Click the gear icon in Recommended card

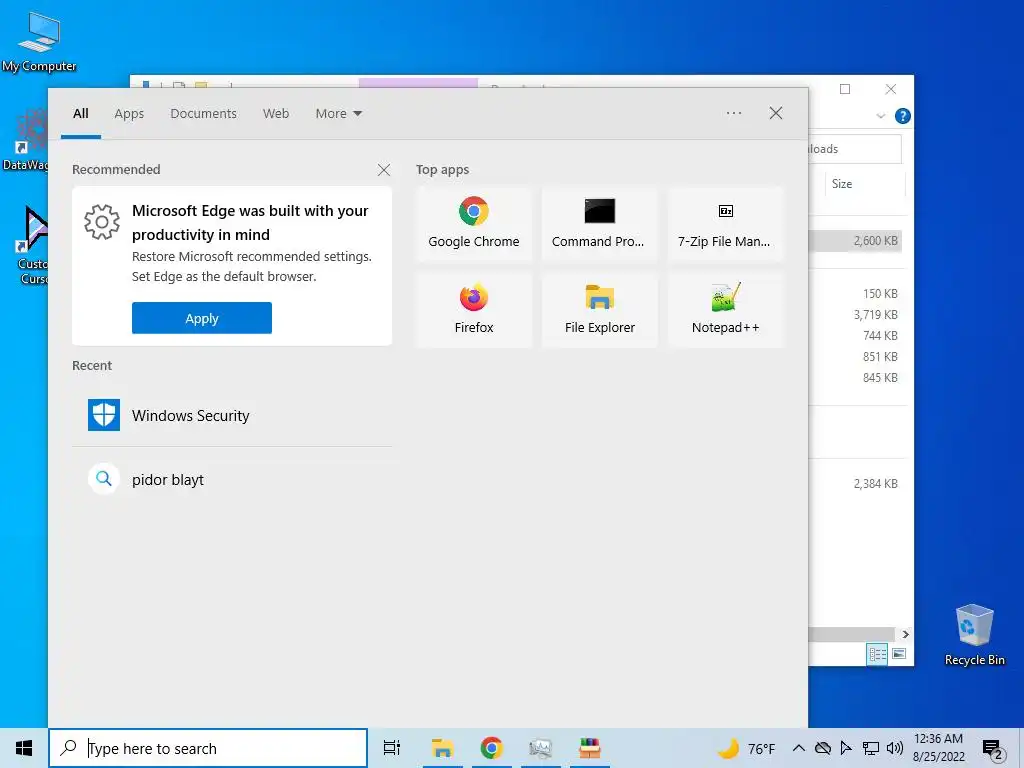pyautogui.click(x=102, y=222)
